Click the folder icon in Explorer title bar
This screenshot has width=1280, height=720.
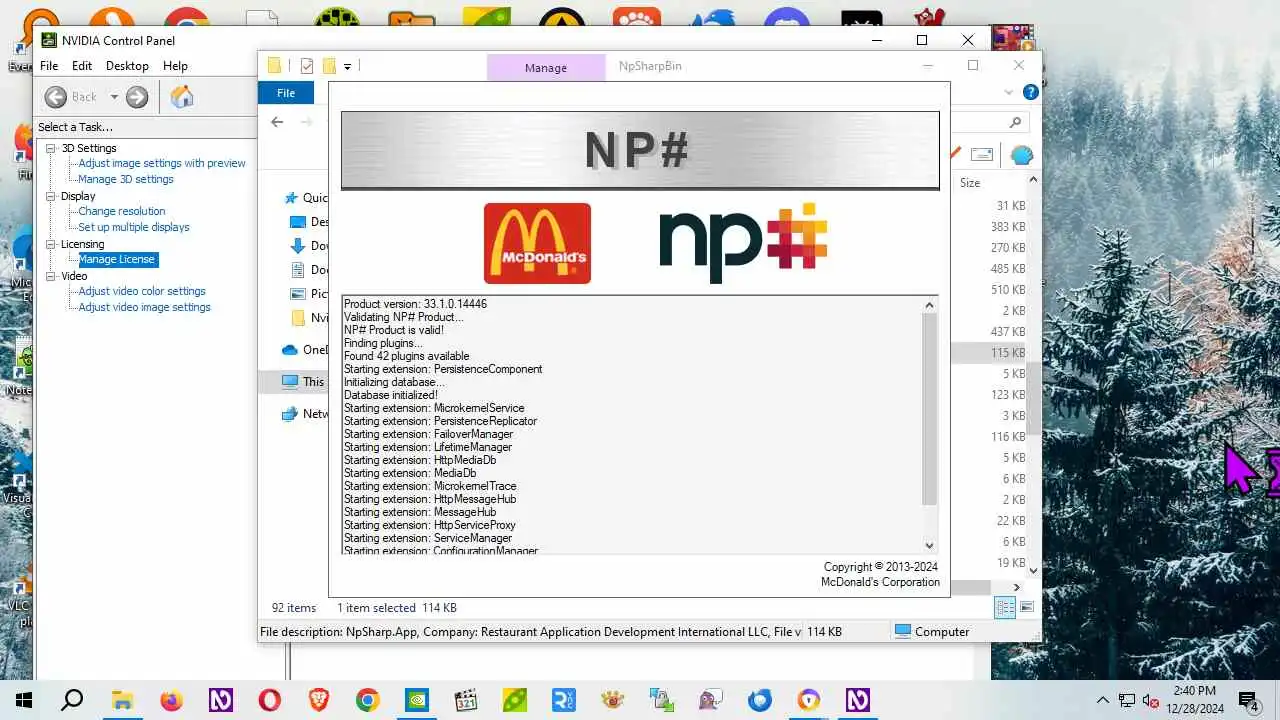click(274, 66)
